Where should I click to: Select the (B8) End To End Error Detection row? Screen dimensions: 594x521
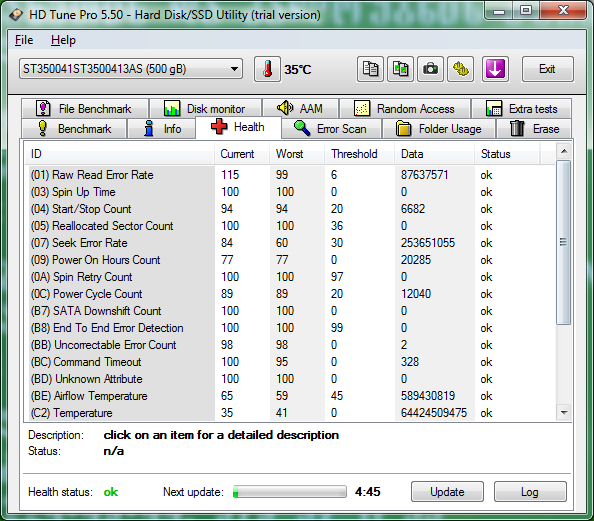[x=290, y=328]
